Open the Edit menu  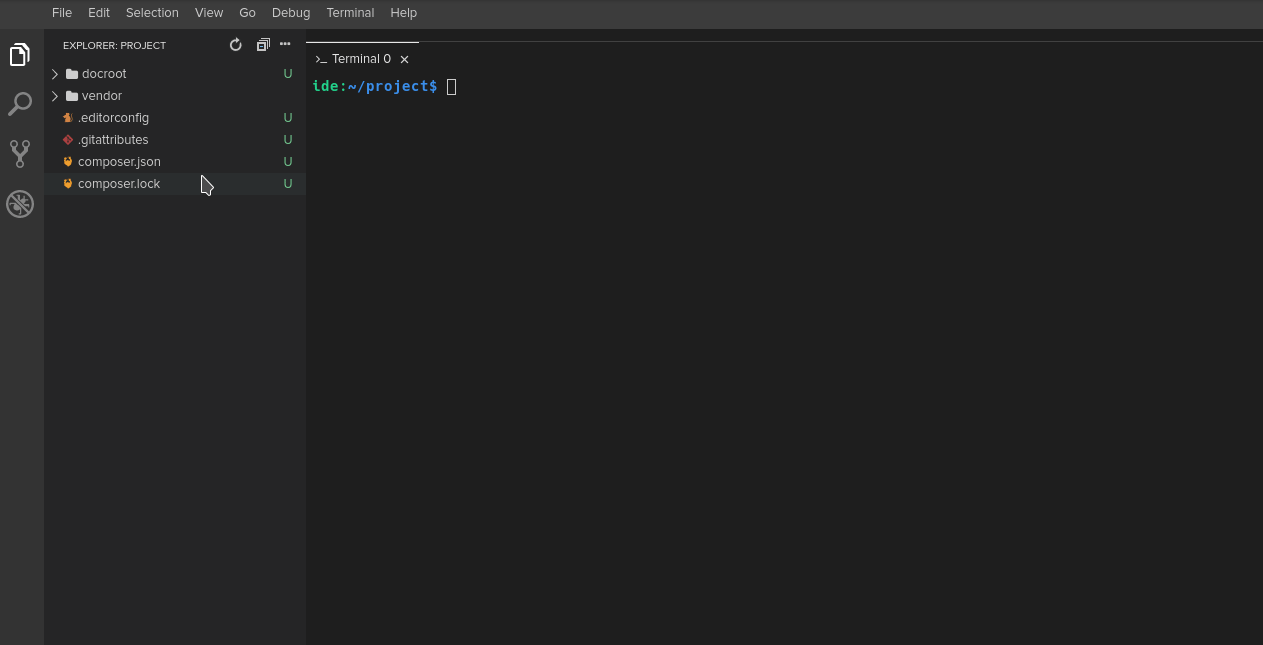[99, 13]
